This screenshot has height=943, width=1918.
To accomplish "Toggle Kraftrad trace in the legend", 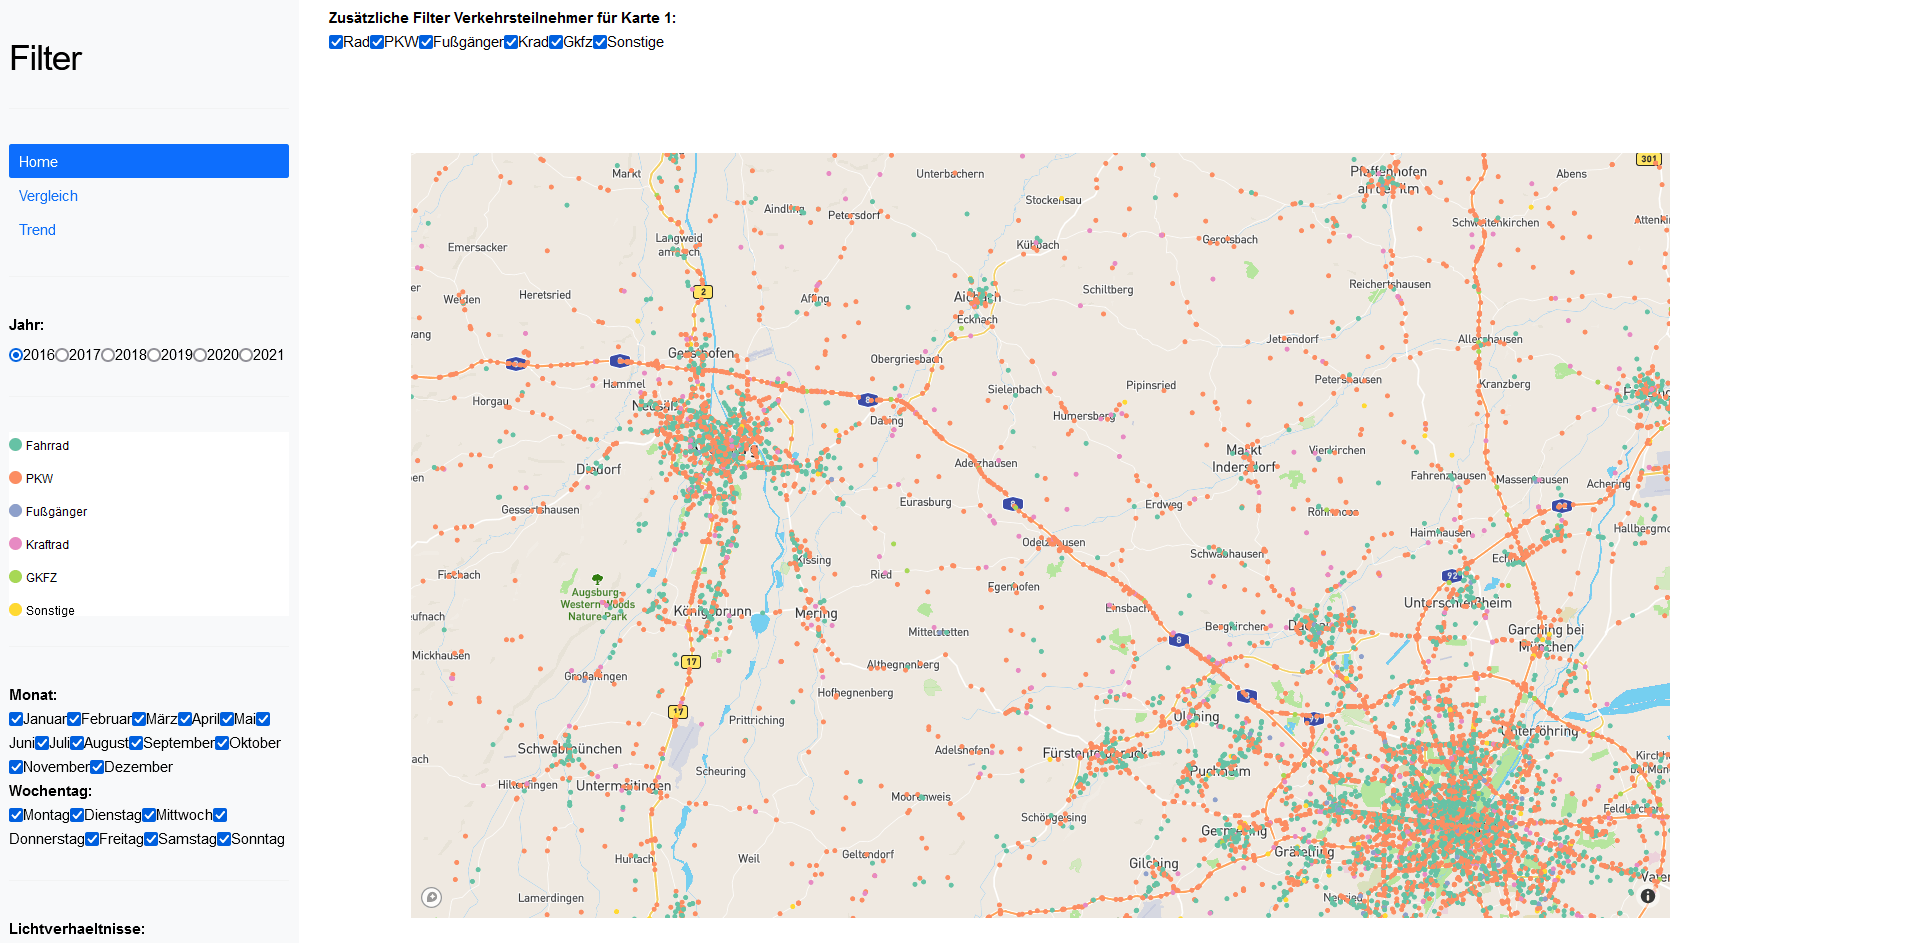I will tap(40, 544).
